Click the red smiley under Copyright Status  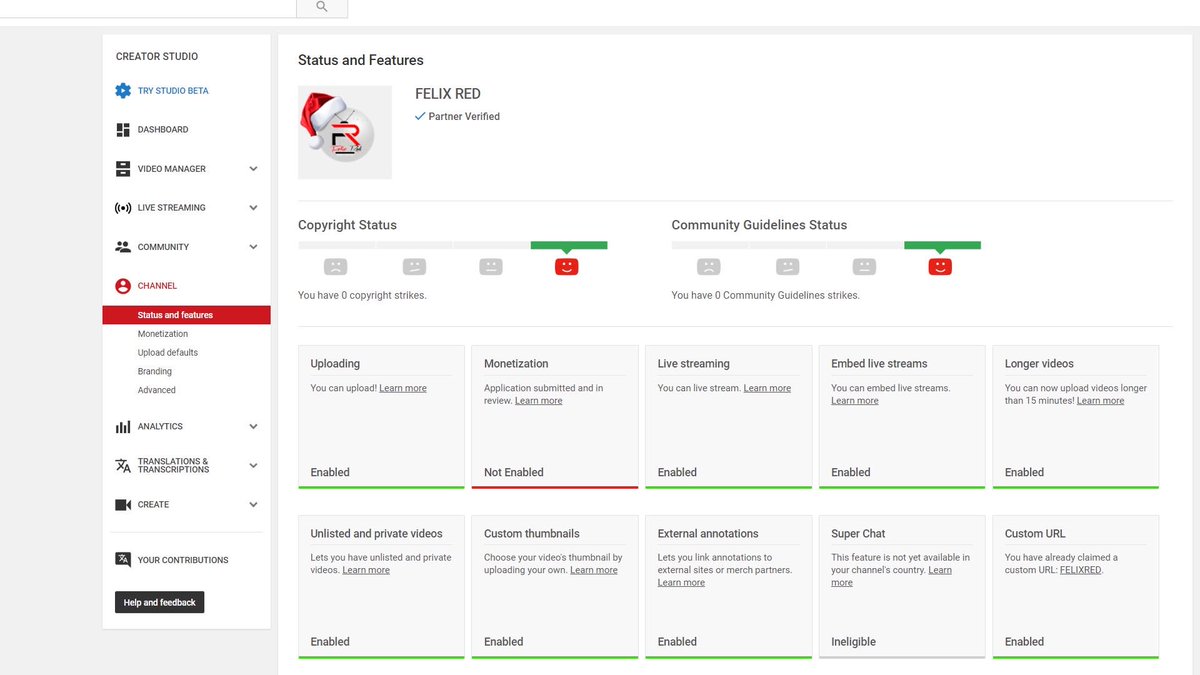click(567, 267)
